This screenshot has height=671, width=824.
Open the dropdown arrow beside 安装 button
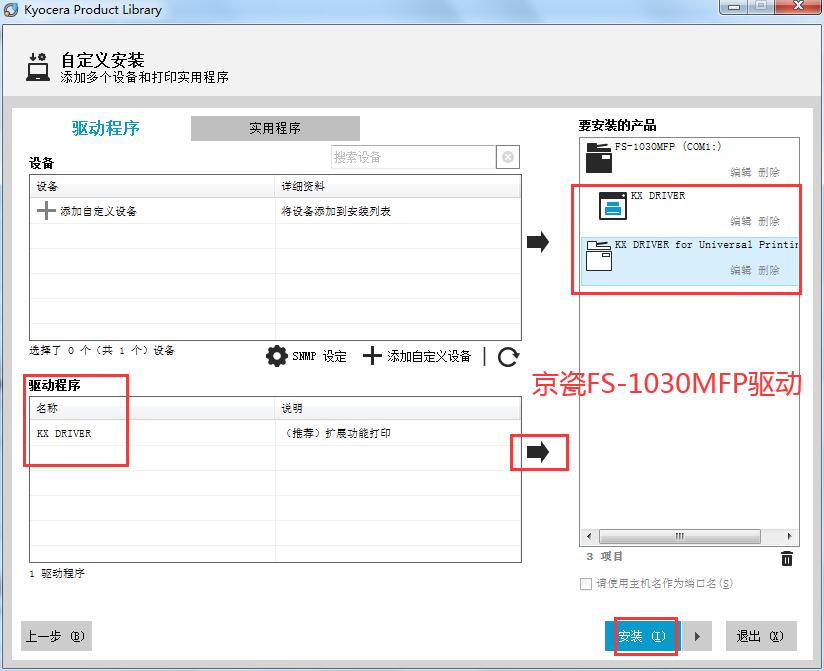click(x=697, y=636)
